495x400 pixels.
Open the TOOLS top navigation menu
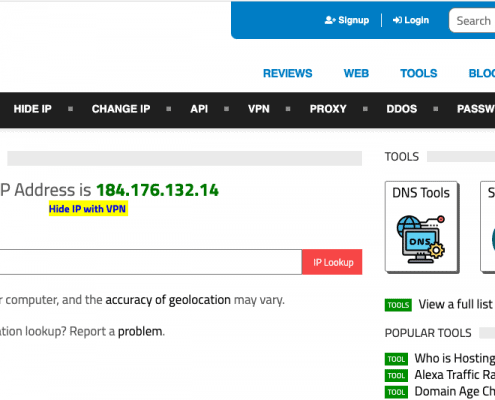(x=419, y=73)
